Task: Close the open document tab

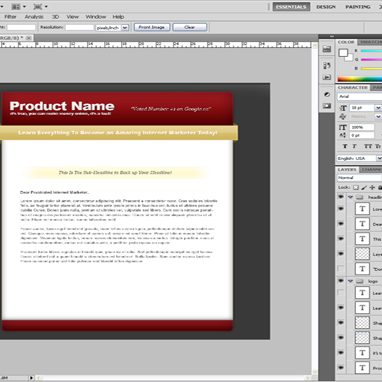Action: click(x=29, y=38)
